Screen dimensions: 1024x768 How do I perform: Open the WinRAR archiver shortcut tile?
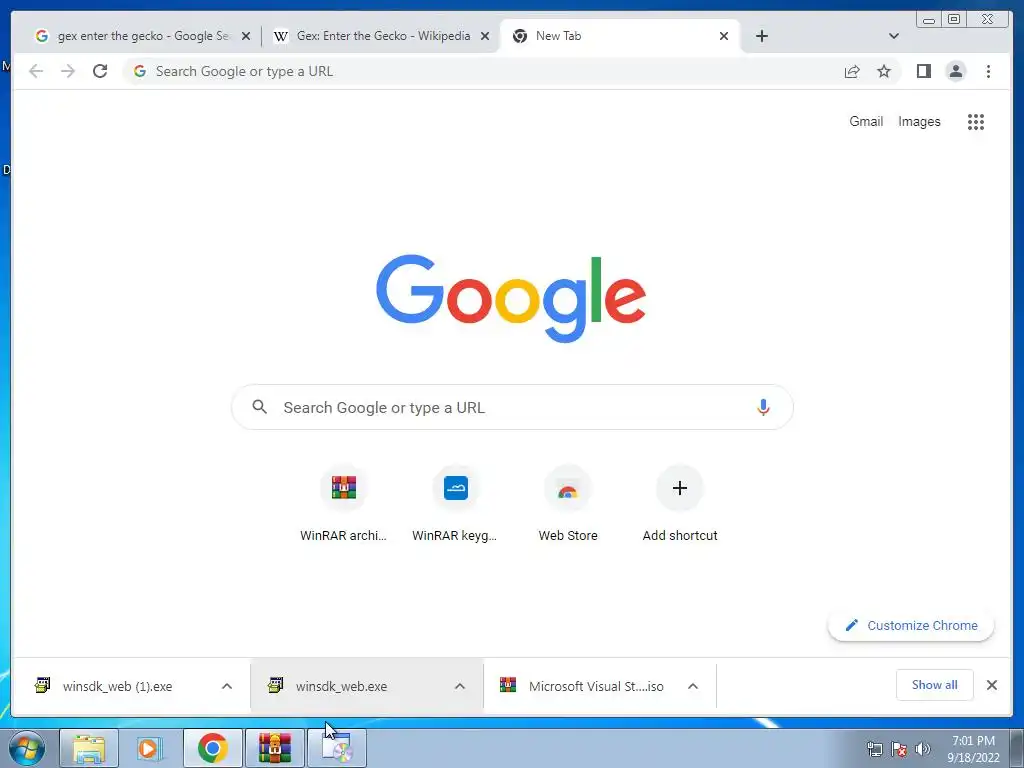344,504
